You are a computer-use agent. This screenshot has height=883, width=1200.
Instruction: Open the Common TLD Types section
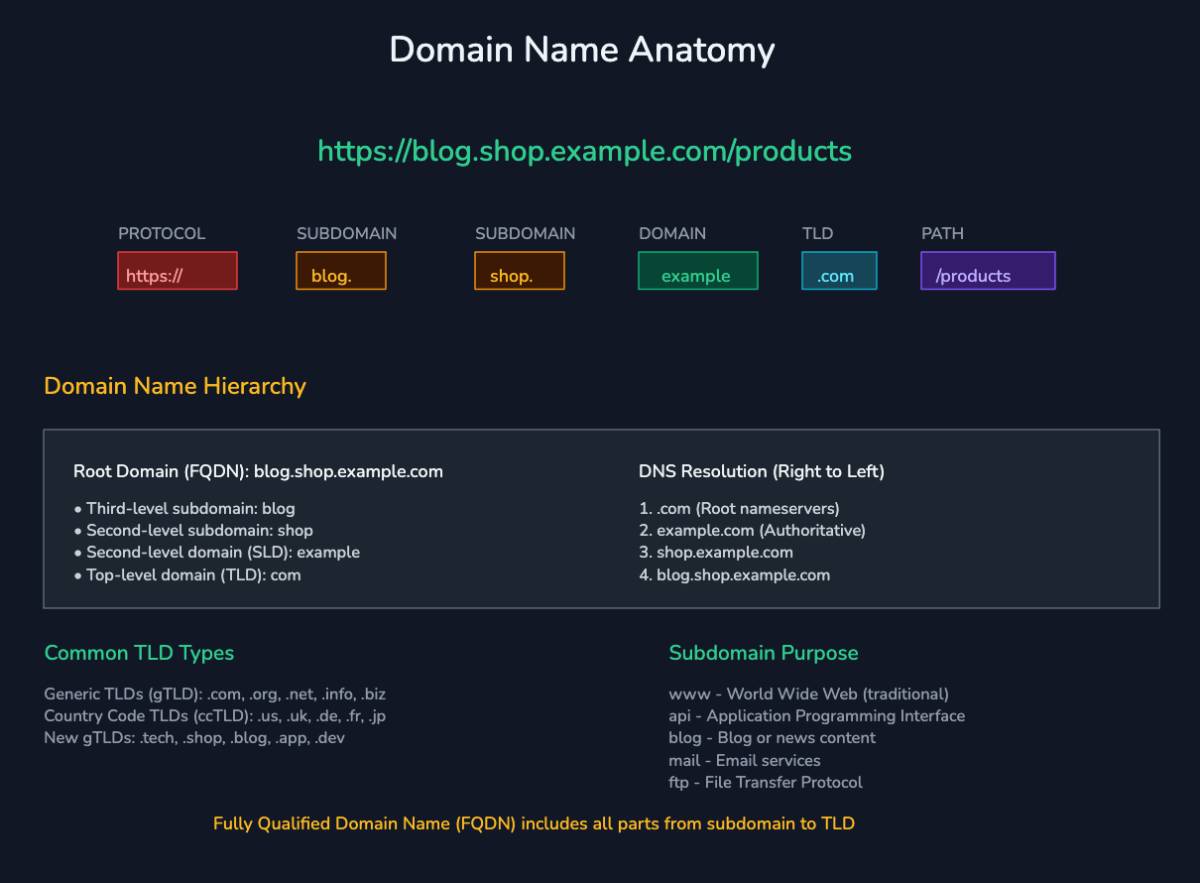tap(141, 653)
